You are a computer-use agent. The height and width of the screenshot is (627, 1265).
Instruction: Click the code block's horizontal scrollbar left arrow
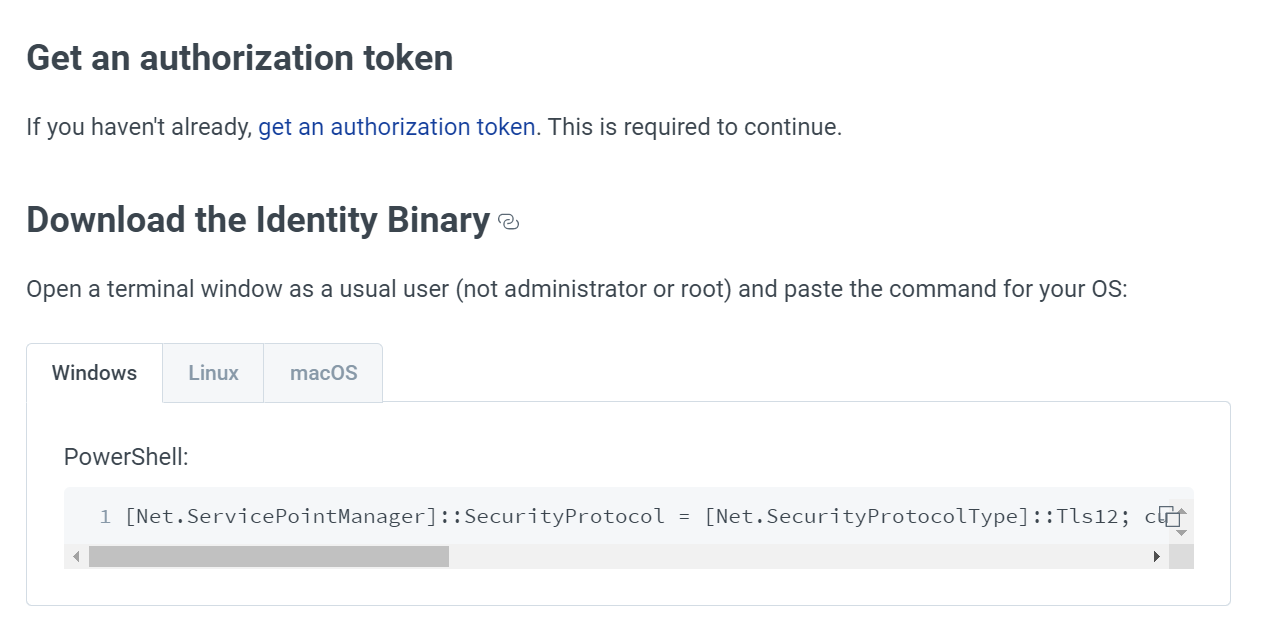[x=76, y=557]
